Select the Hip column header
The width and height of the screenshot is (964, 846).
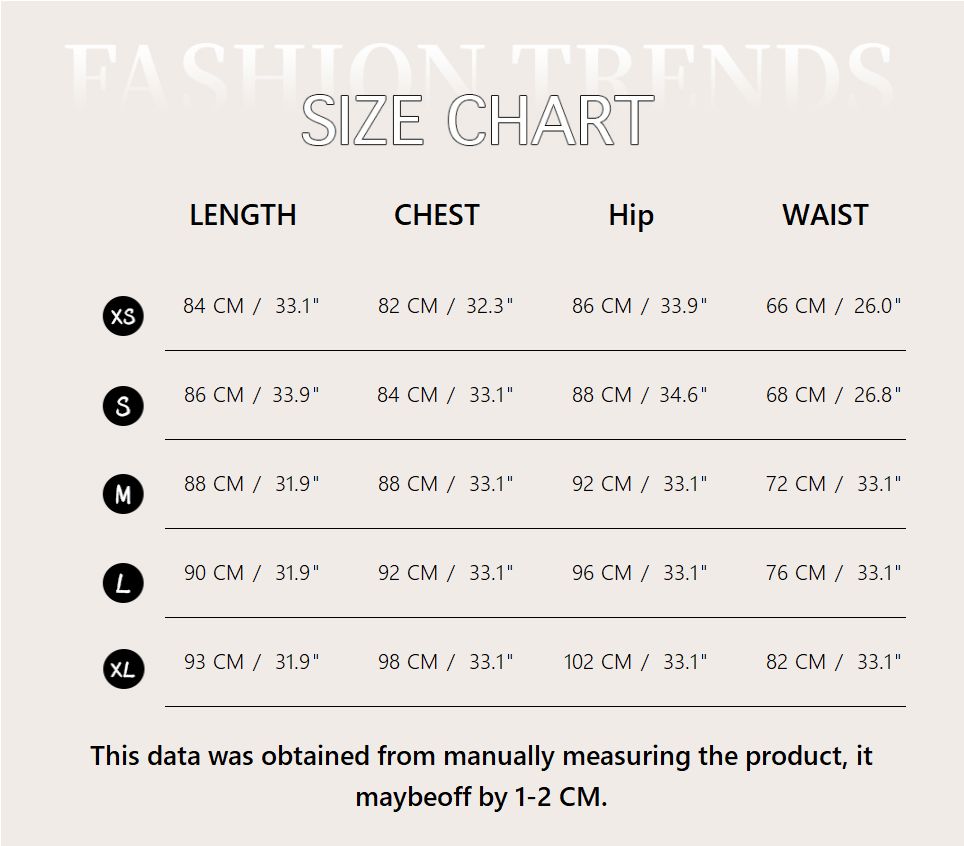[x=631, y=215]
